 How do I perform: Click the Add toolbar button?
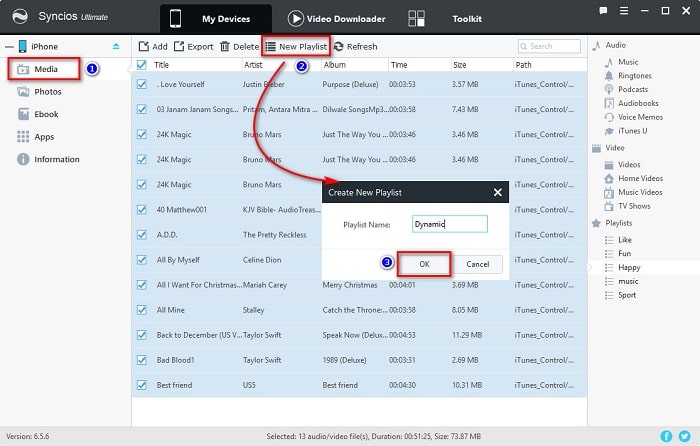[x=153, y=46]
